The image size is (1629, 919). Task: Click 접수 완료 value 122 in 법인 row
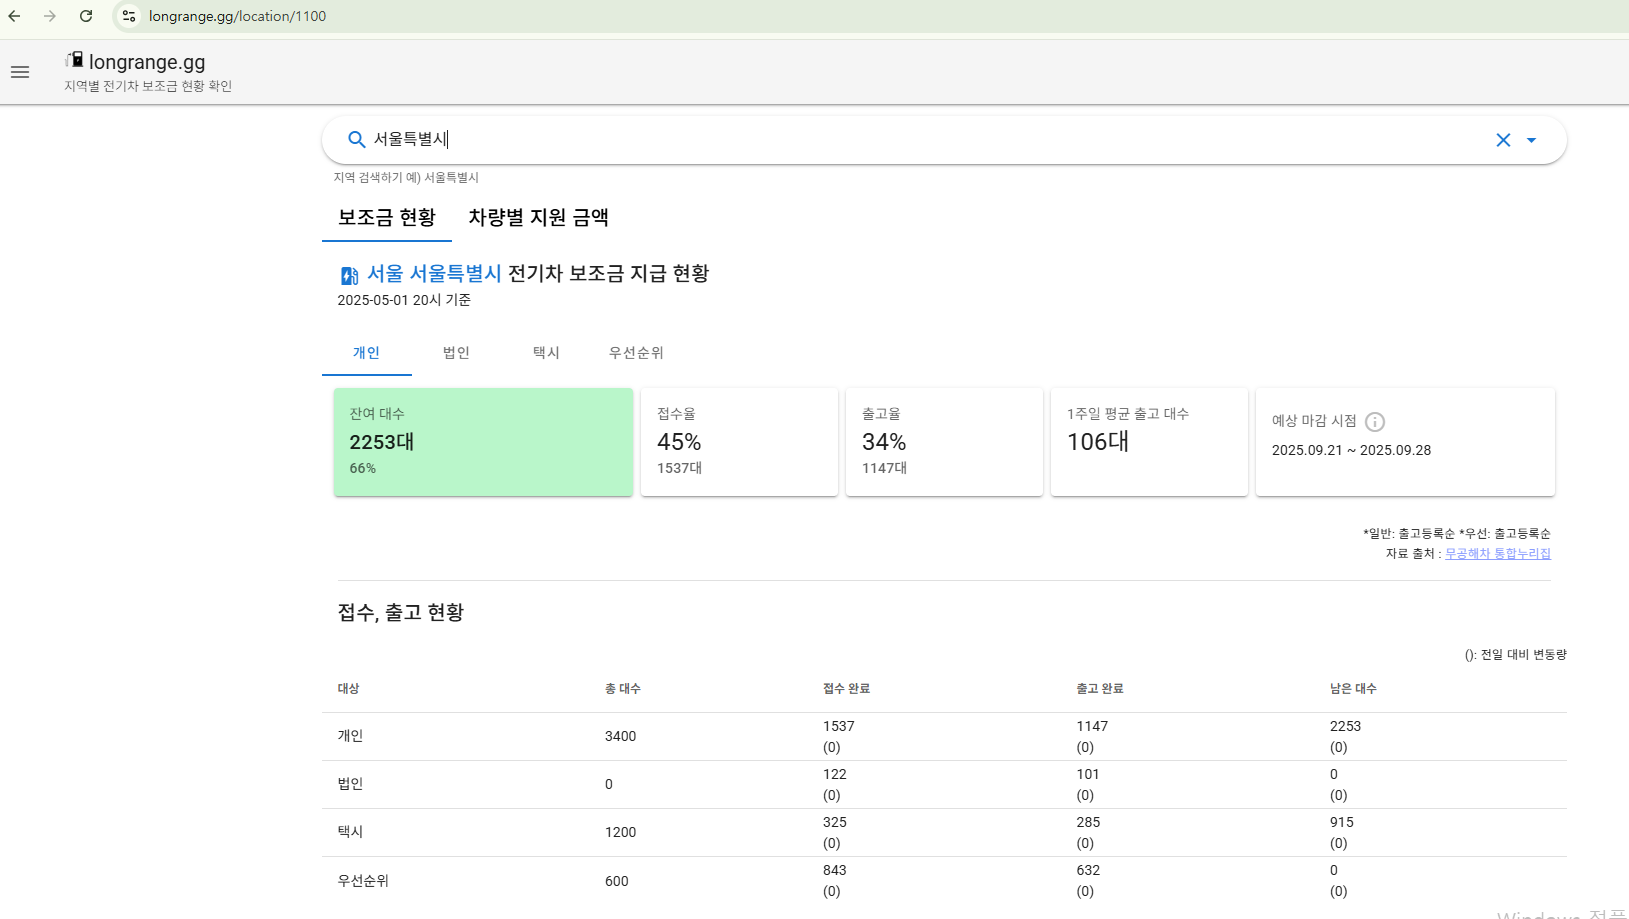pyautogui.click(x=835, y=774)
